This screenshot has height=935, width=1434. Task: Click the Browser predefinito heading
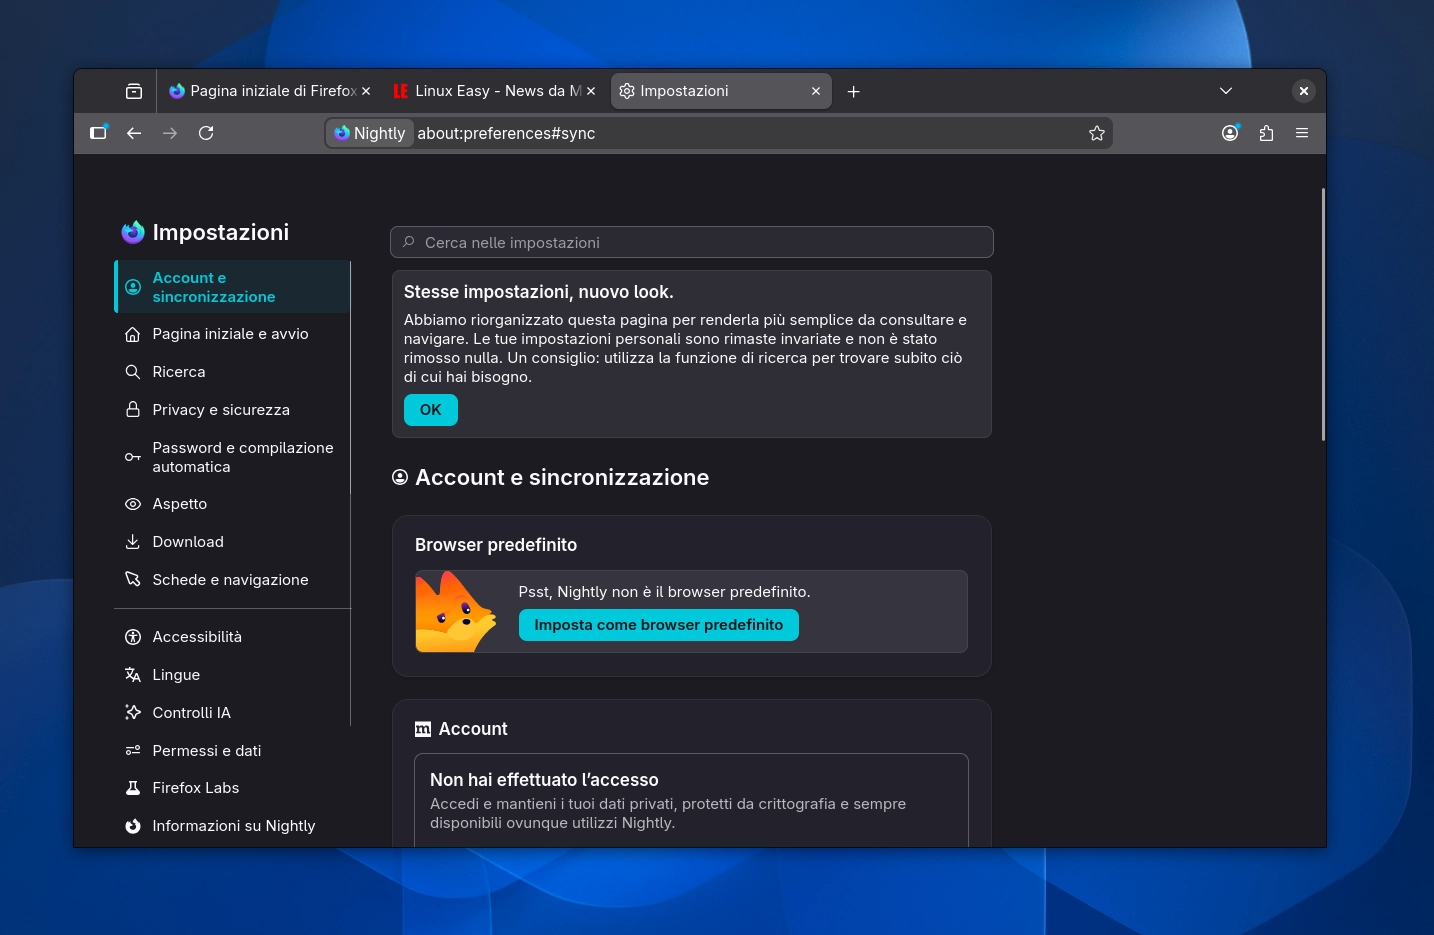tap(496, 545)
